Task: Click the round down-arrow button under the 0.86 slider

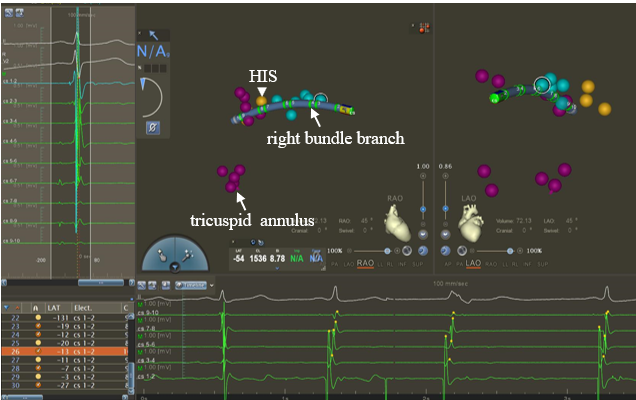Action: pyautogui.click(x=445, y=234)
